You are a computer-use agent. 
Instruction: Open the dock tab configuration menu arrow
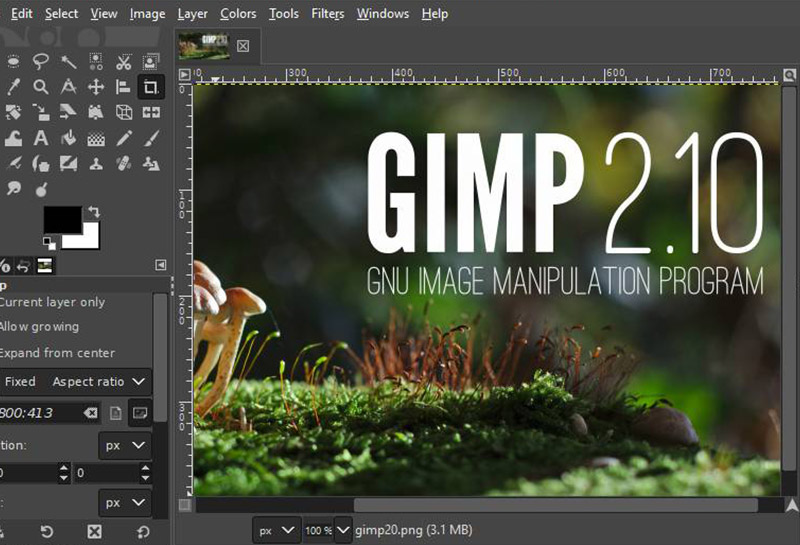tap(161, 265)
